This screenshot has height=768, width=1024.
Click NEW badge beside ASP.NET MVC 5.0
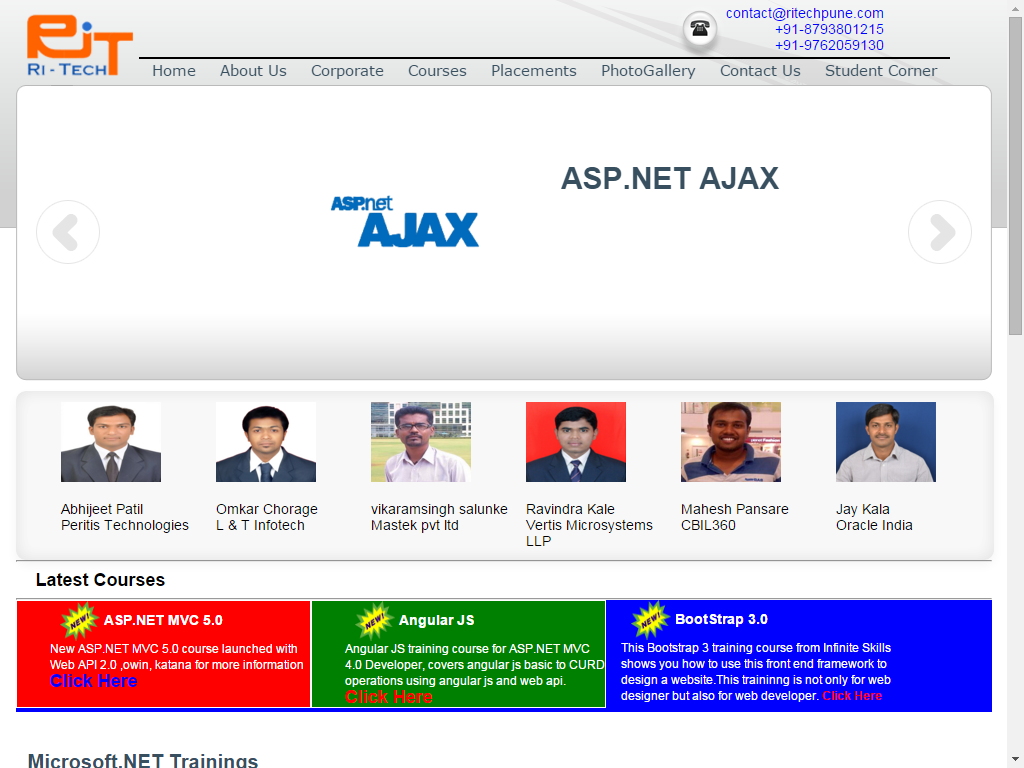point(79,620)
